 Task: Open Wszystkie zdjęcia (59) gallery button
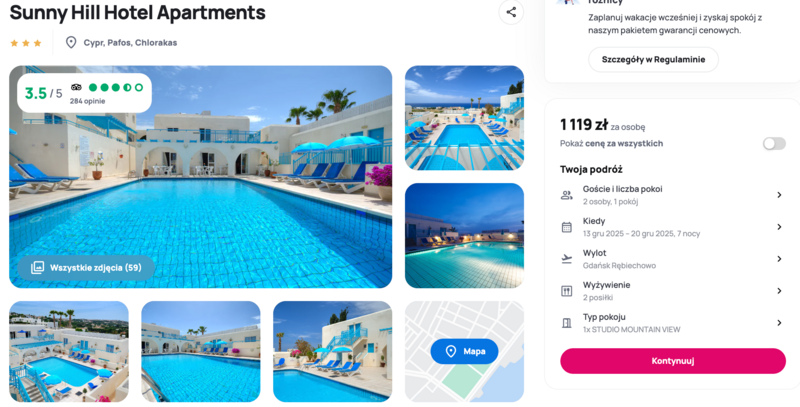[x=86, y=268]
